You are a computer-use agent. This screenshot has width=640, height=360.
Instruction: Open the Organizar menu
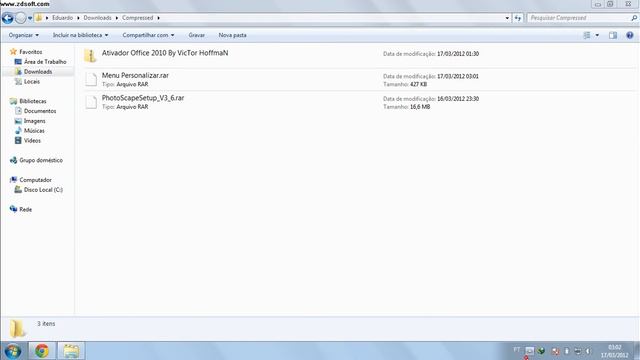click(x=24, y=35)
